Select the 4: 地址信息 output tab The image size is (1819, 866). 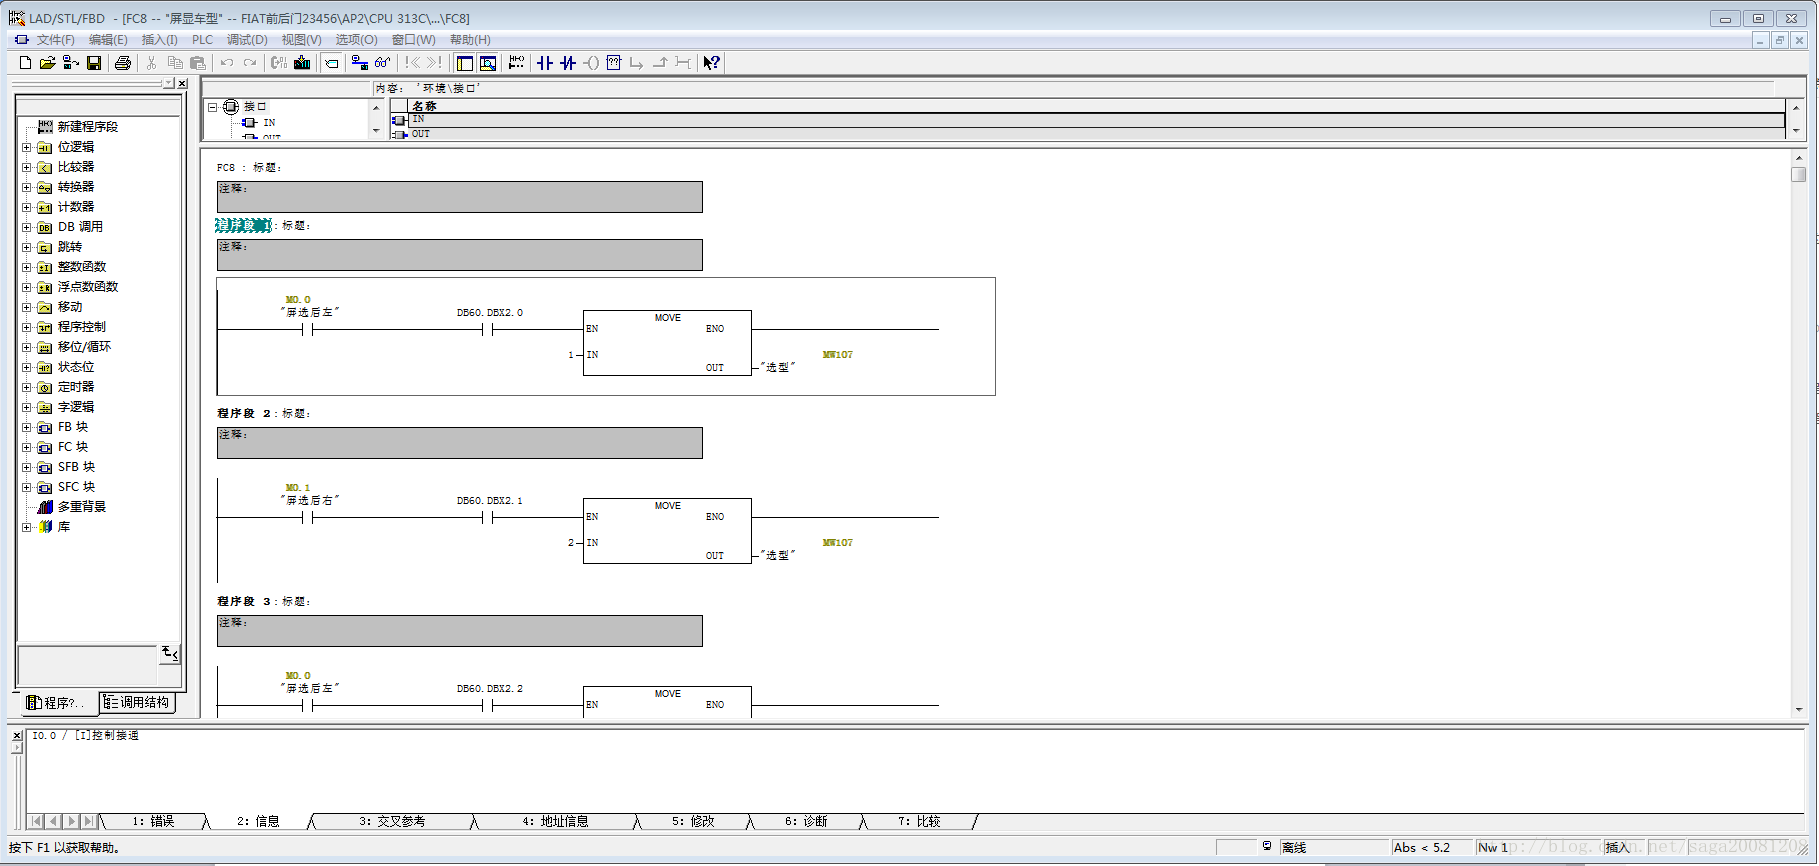coord(555,821)
